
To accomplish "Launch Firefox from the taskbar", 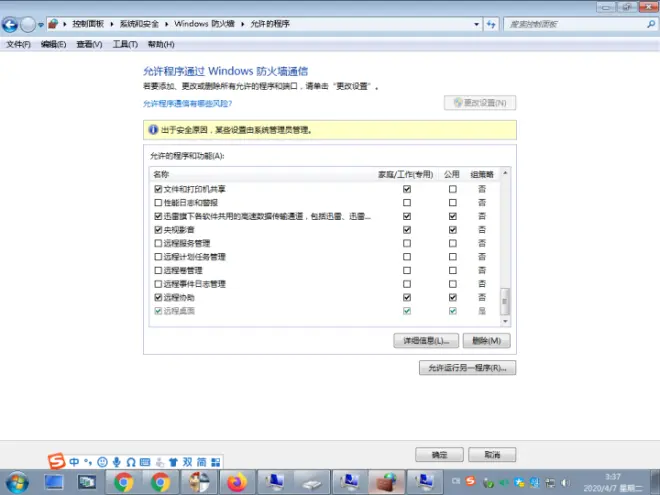I will tap(237, 482).
